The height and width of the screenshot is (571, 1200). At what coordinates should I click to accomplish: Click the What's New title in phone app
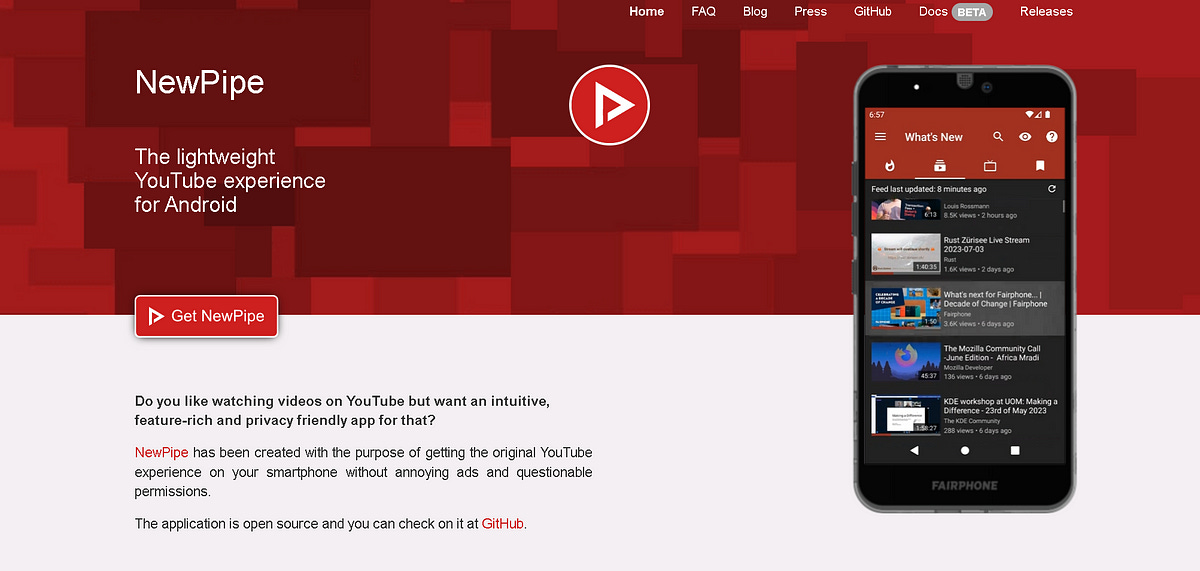[934, 137]
